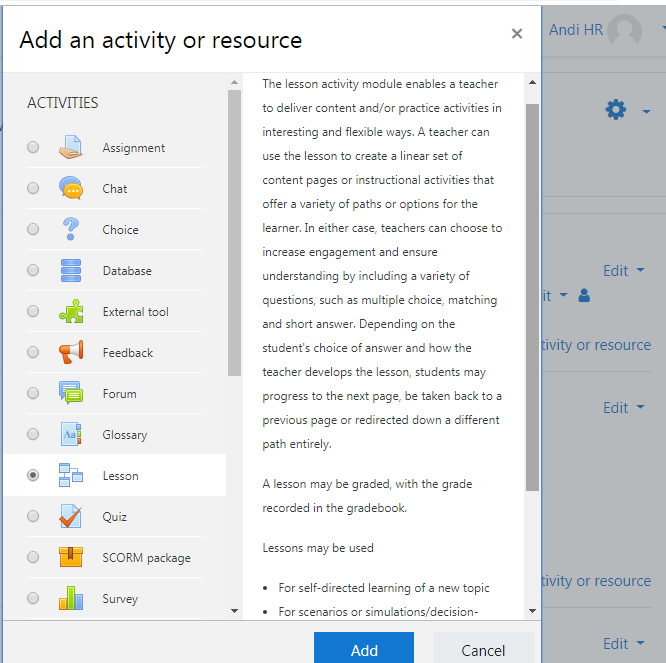The height and width of the screenshot is (663, 666).
Task: Click the Quiz checkmark icon
Action: tap(71, 516)
